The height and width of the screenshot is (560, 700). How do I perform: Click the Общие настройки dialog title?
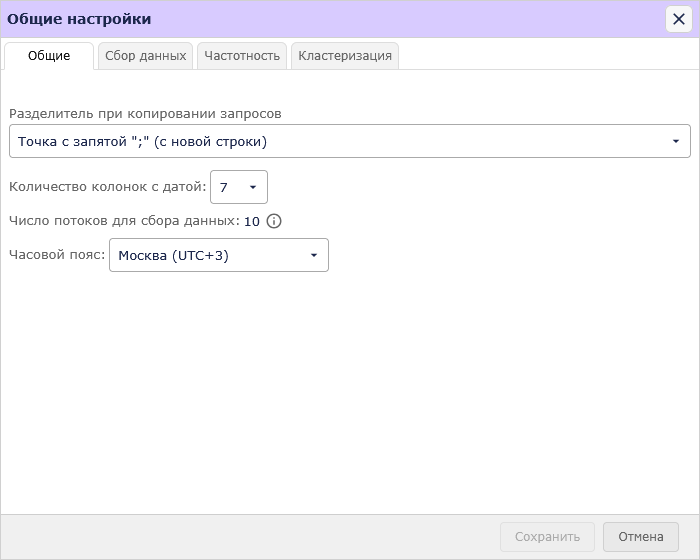79,19
